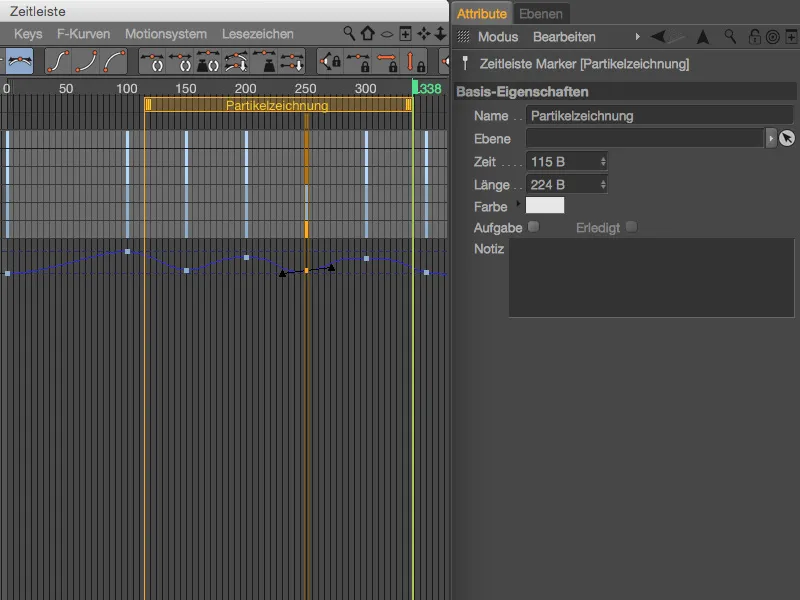Click the Bearbeiten menu in the Attribute manager

(x=565, y=37)
